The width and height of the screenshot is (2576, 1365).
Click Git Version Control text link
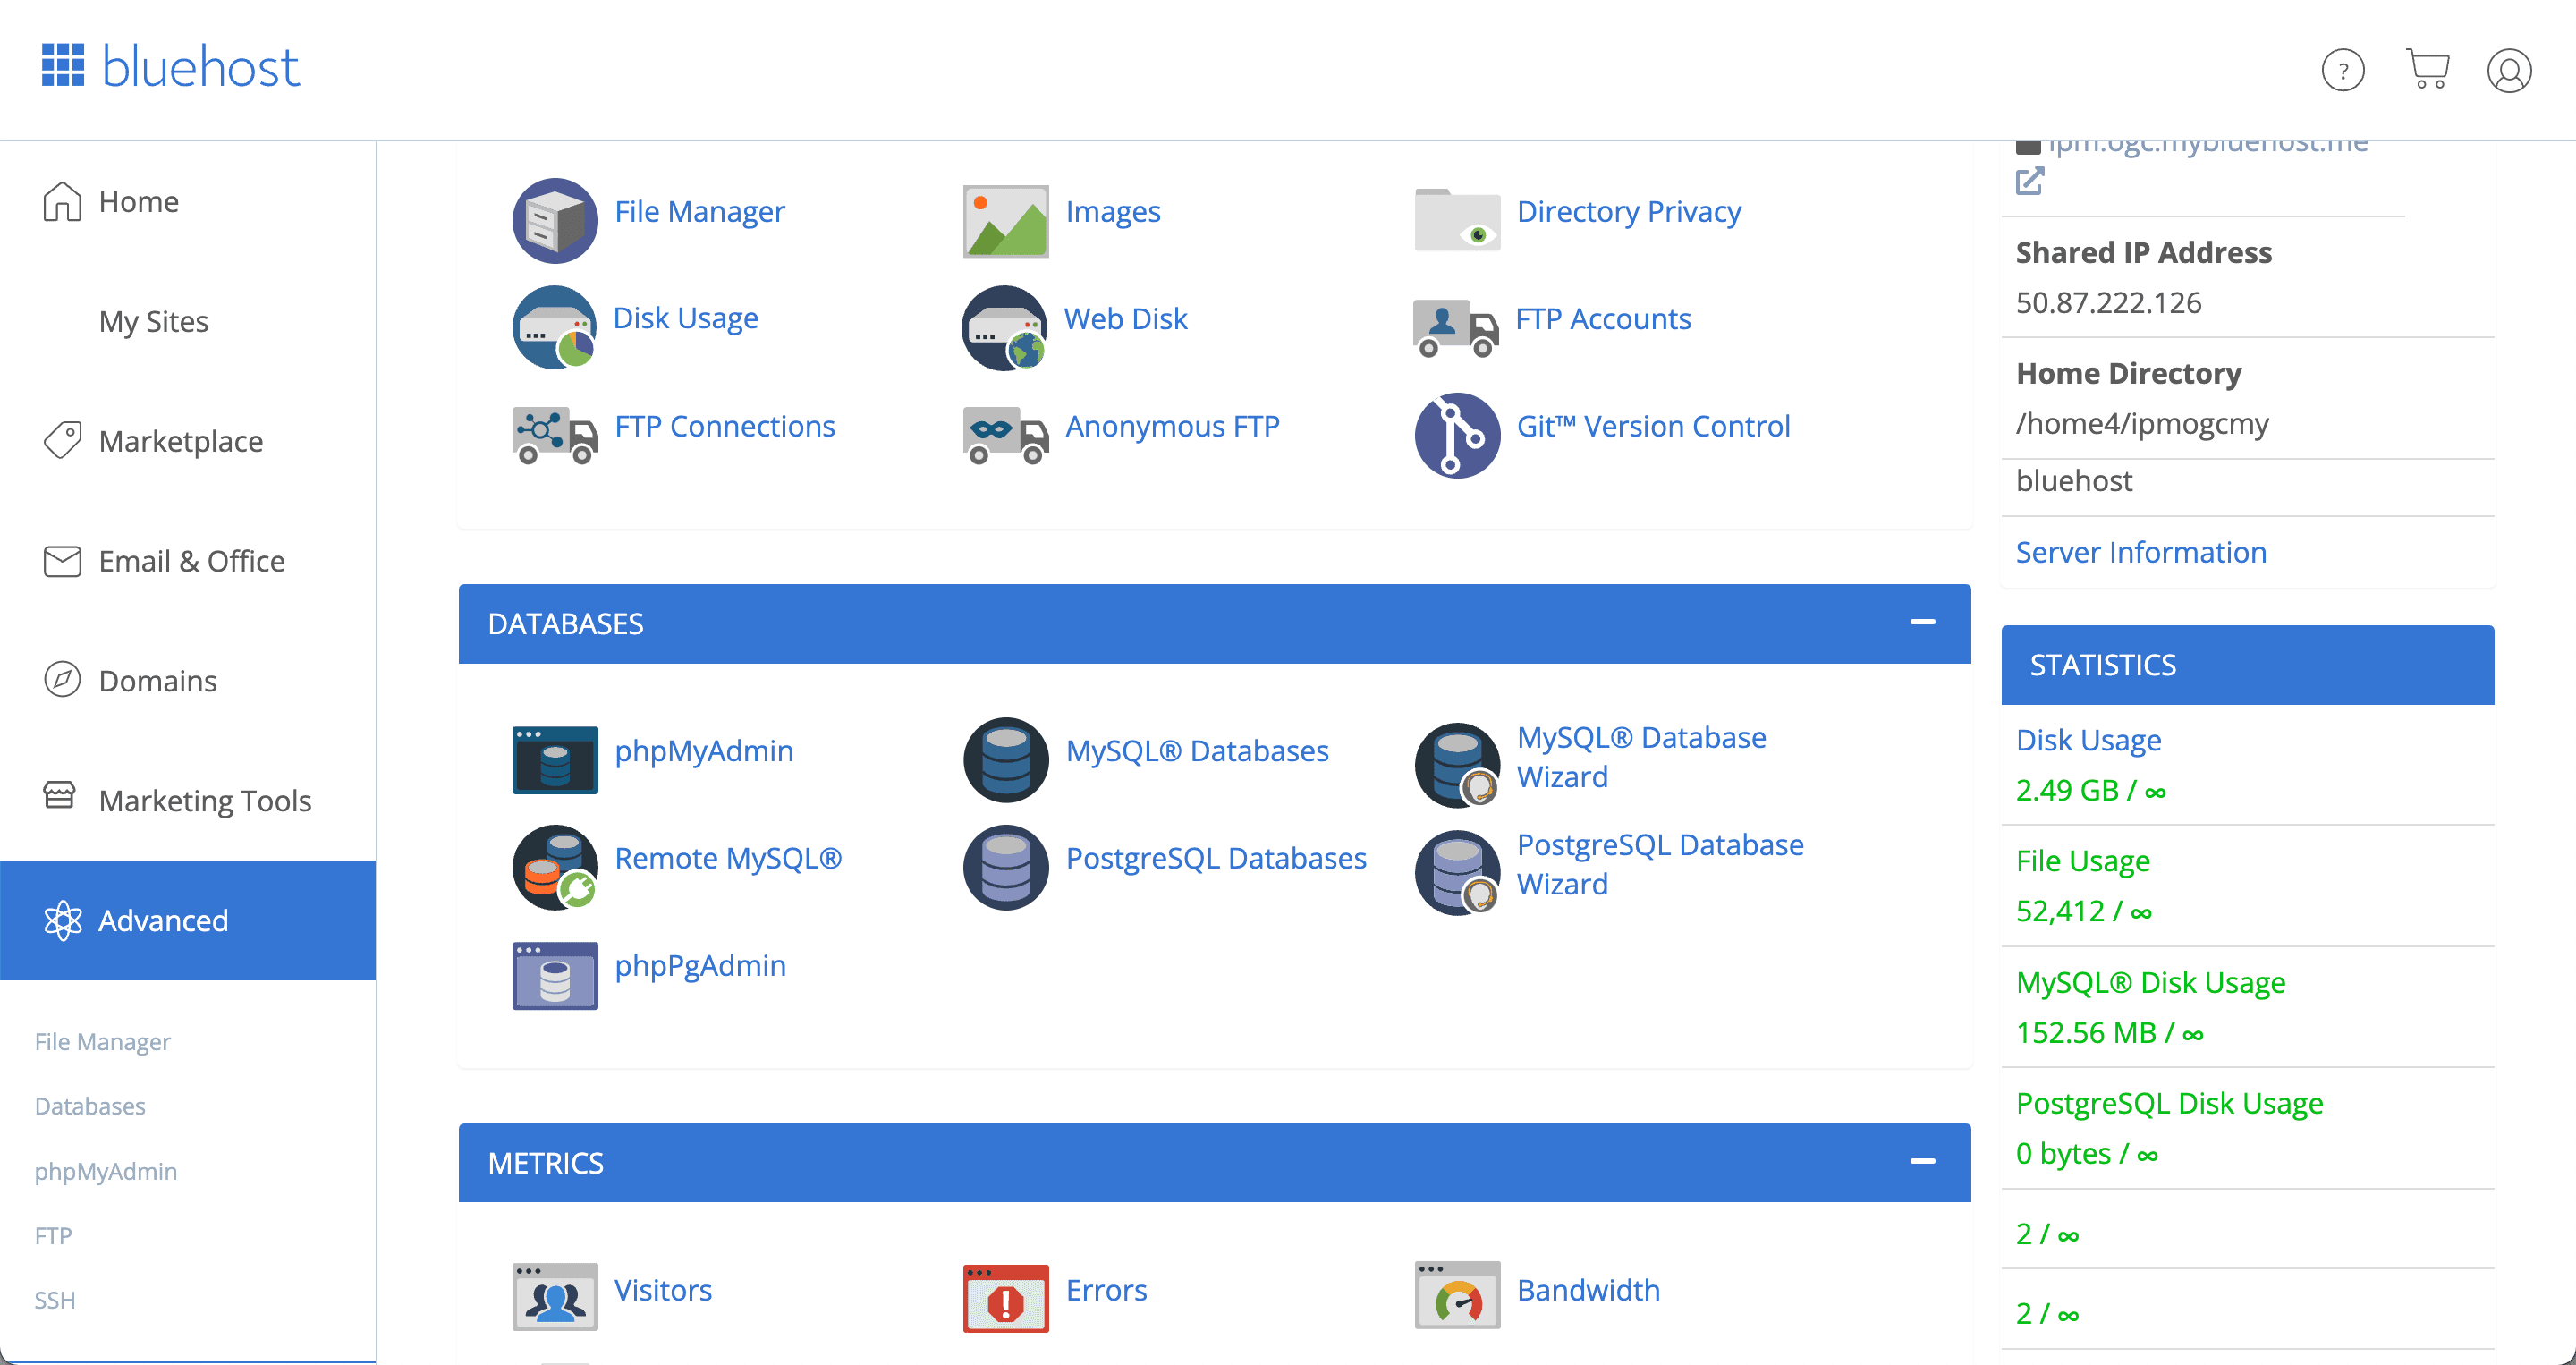[1653, 426]
